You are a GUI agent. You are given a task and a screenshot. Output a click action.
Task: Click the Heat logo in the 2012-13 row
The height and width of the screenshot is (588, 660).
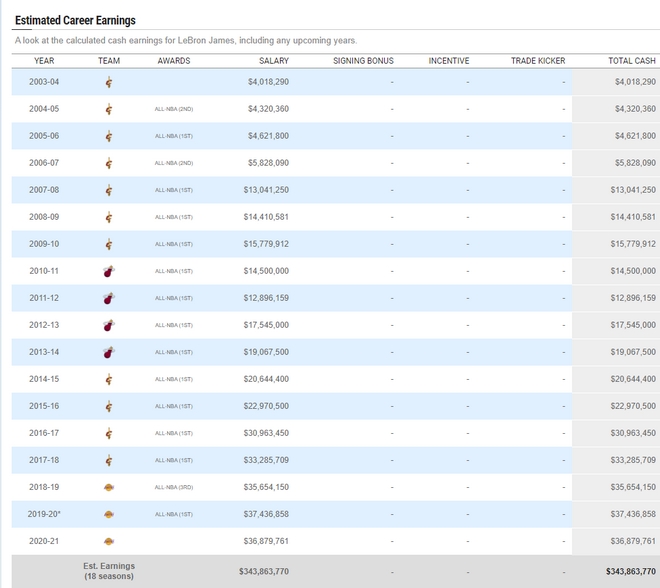click(109, 325)
